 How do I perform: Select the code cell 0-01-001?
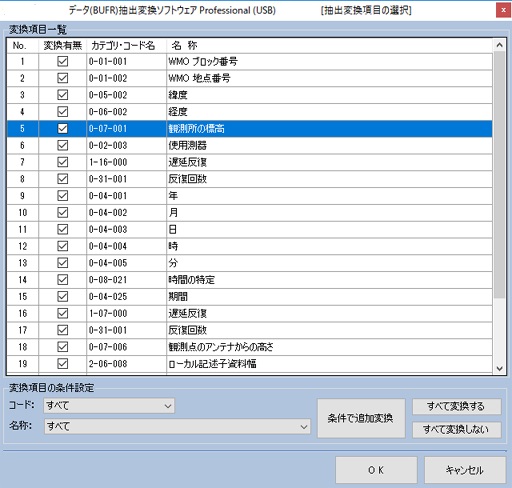(x=126, y=61)
